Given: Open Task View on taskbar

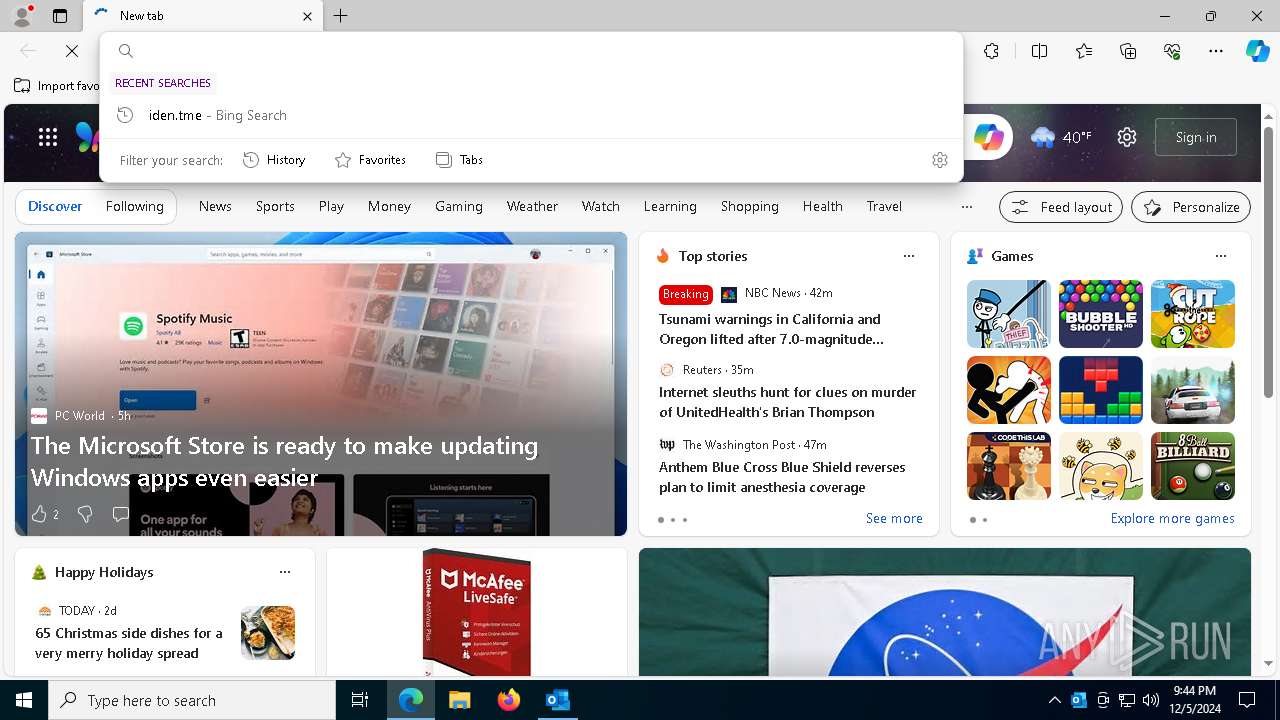Looking at the screenshot, I should click(360, 700).
